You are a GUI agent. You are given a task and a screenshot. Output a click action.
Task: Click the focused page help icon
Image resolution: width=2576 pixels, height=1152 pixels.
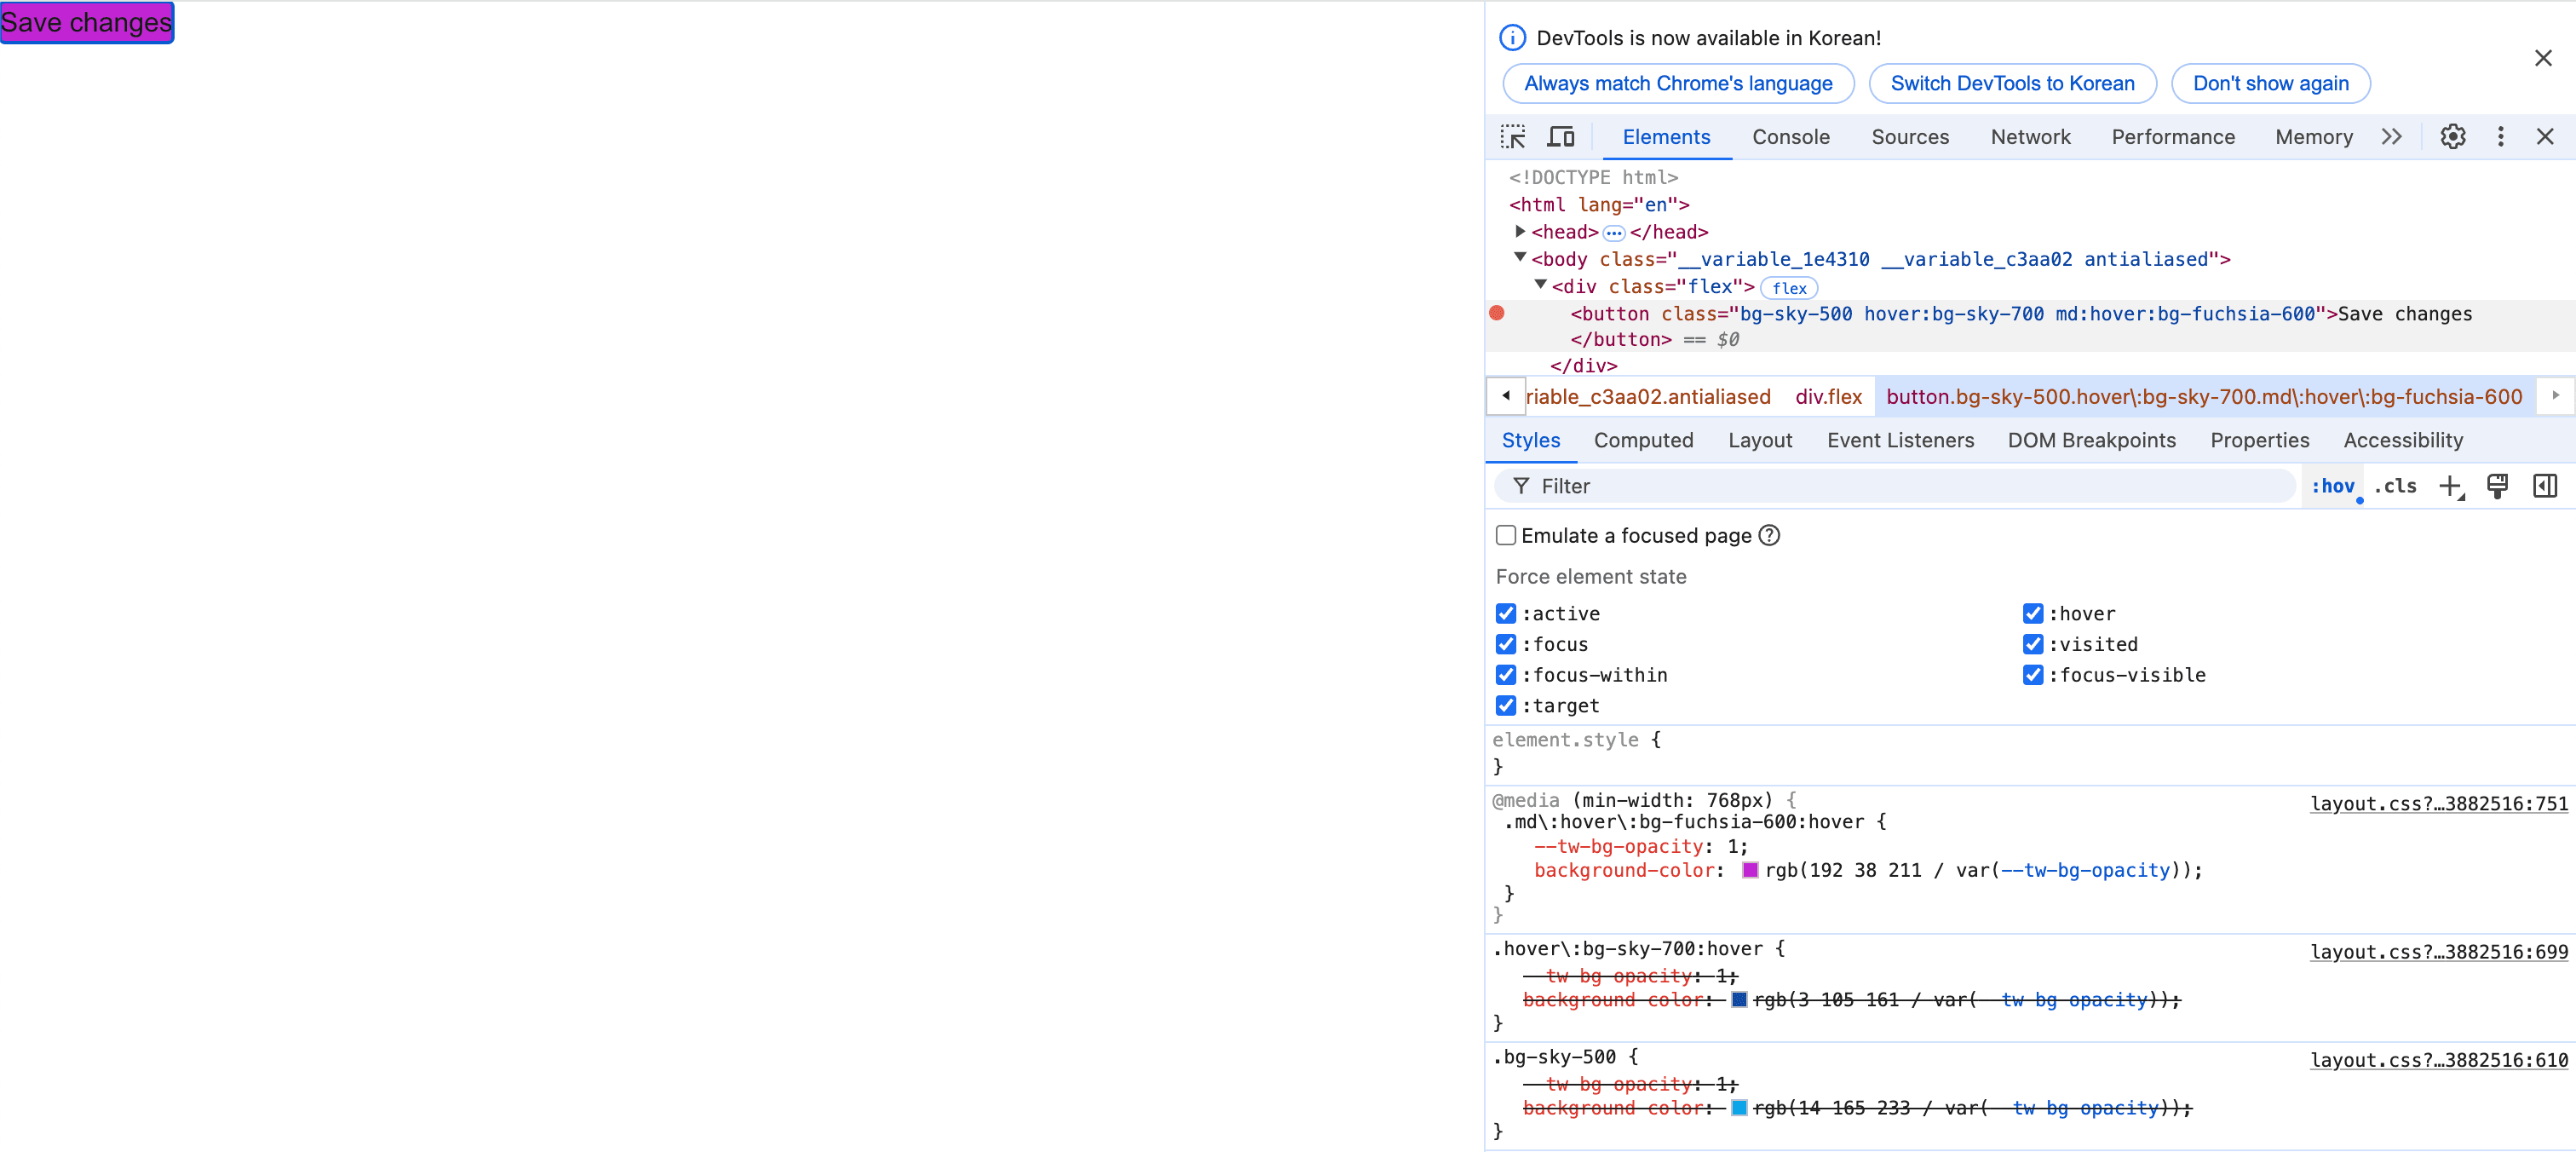[1769, 535]
